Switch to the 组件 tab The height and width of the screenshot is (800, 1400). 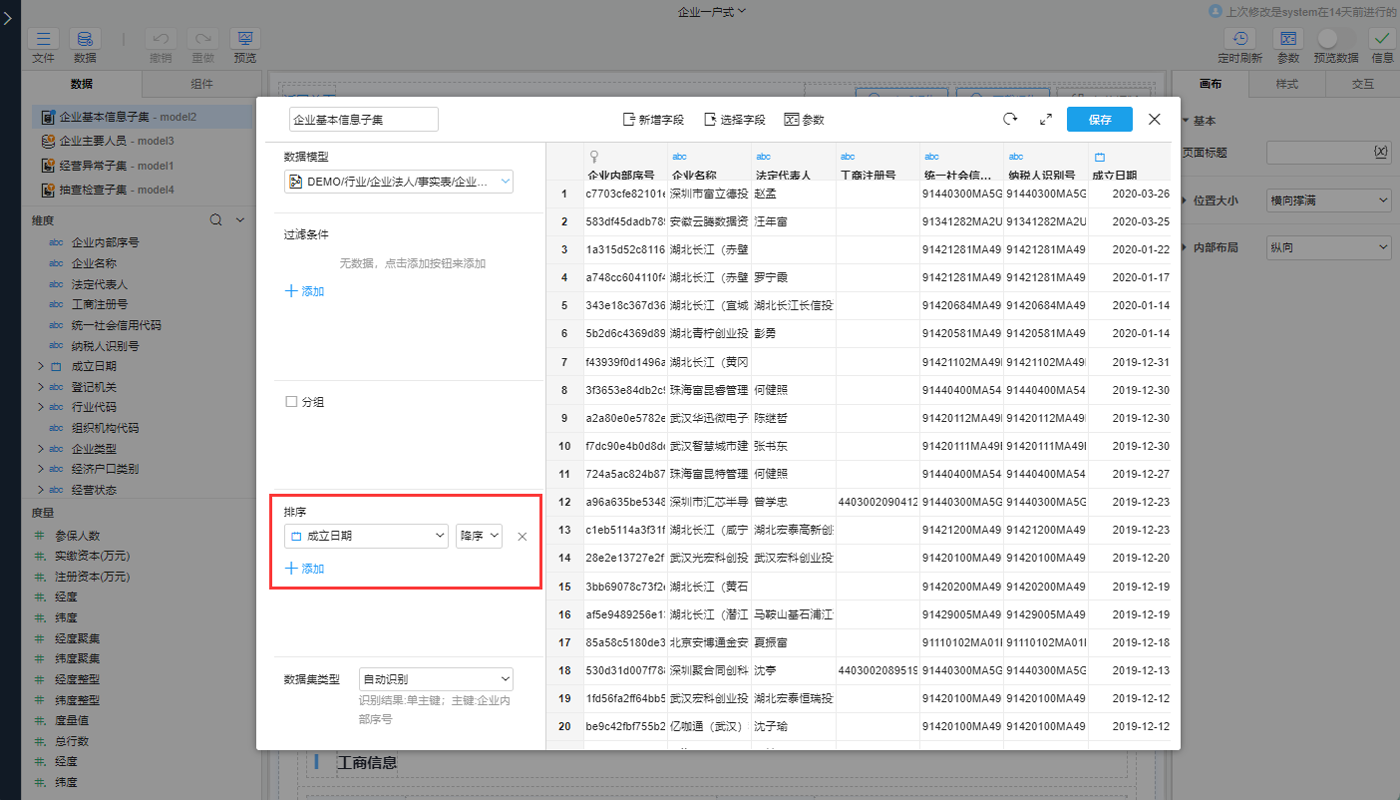pos(200,84)
